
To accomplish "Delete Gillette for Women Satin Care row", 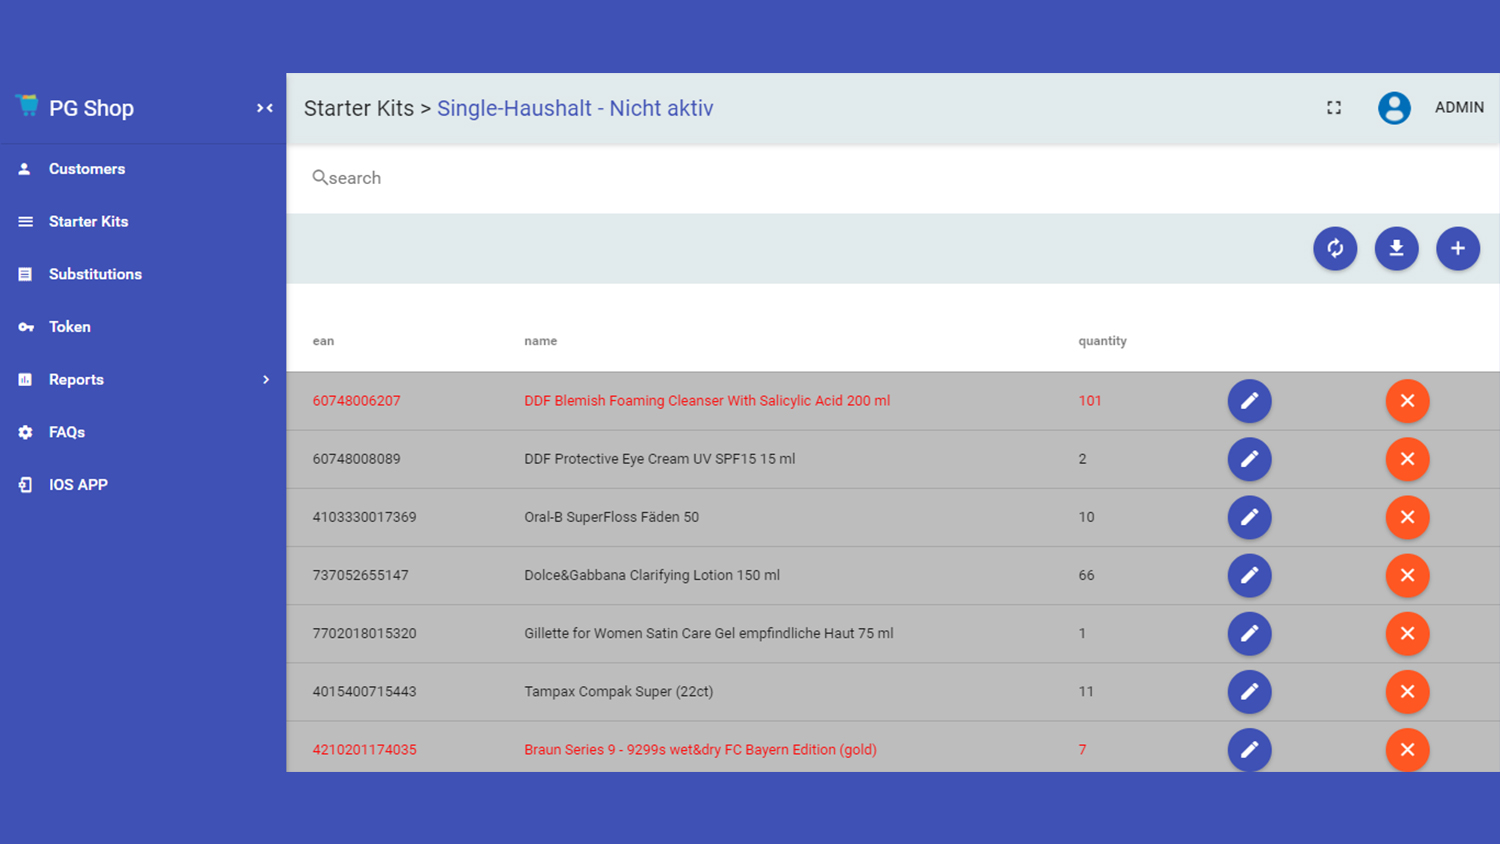I will [1407, 633].
